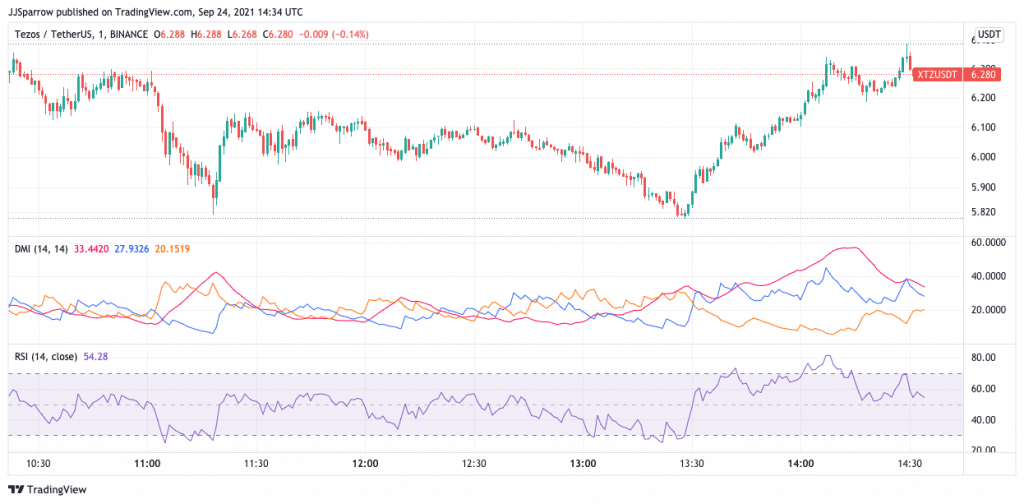Click the 20.00 RSI axis label
1024x504 pixels.
pos(984,450)
